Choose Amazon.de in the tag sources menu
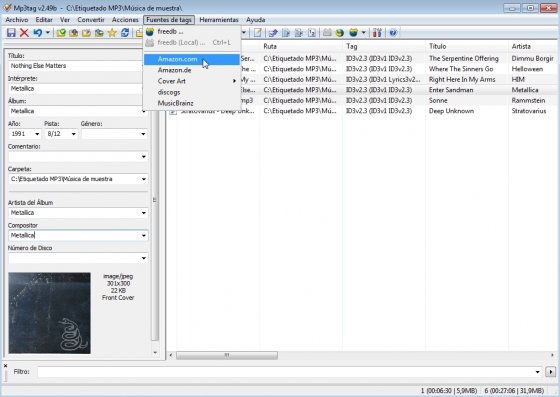The width and height of the screenshot is (560, 397). (192, 70)
